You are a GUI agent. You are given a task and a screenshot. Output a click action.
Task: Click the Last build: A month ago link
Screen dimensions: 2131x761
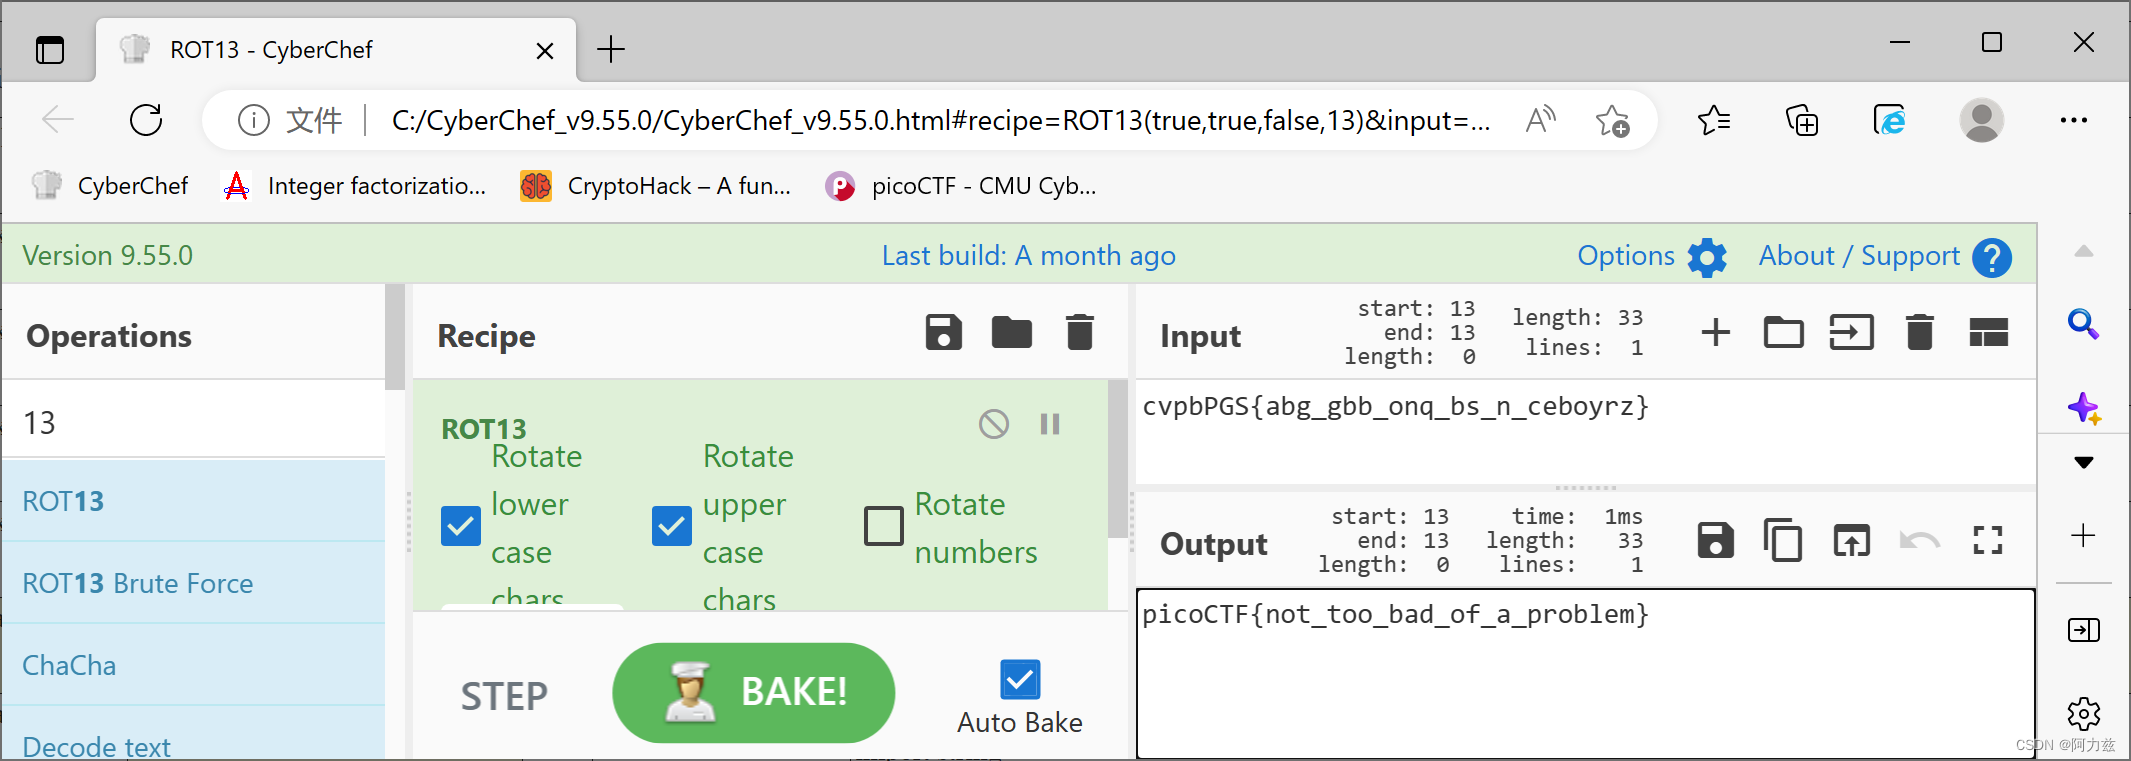coord(1028,256)
